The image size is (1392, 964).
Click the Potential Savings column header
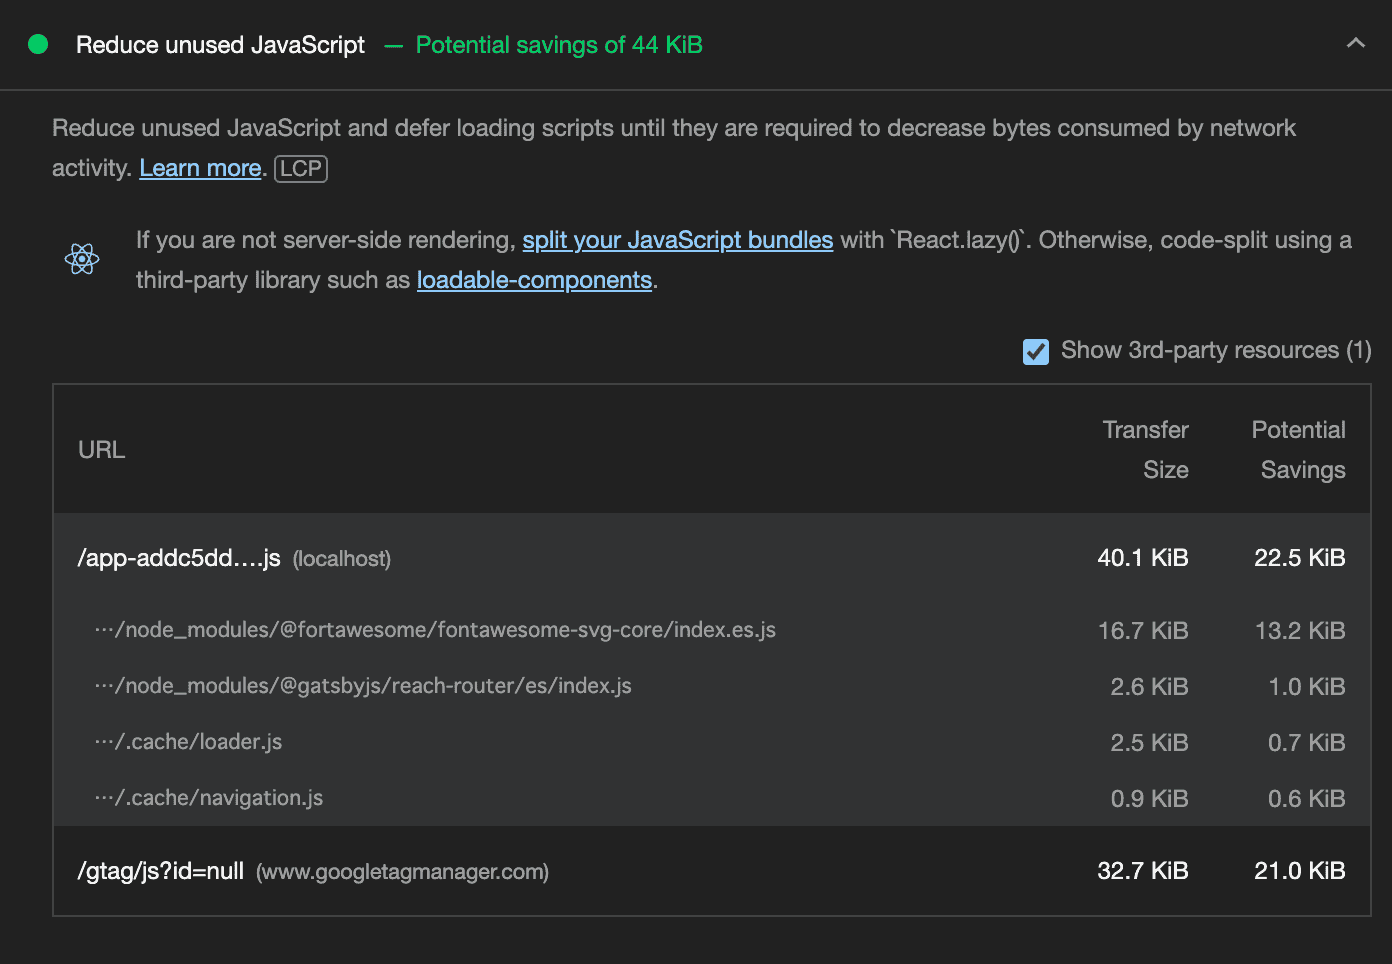click(1298, 450)
